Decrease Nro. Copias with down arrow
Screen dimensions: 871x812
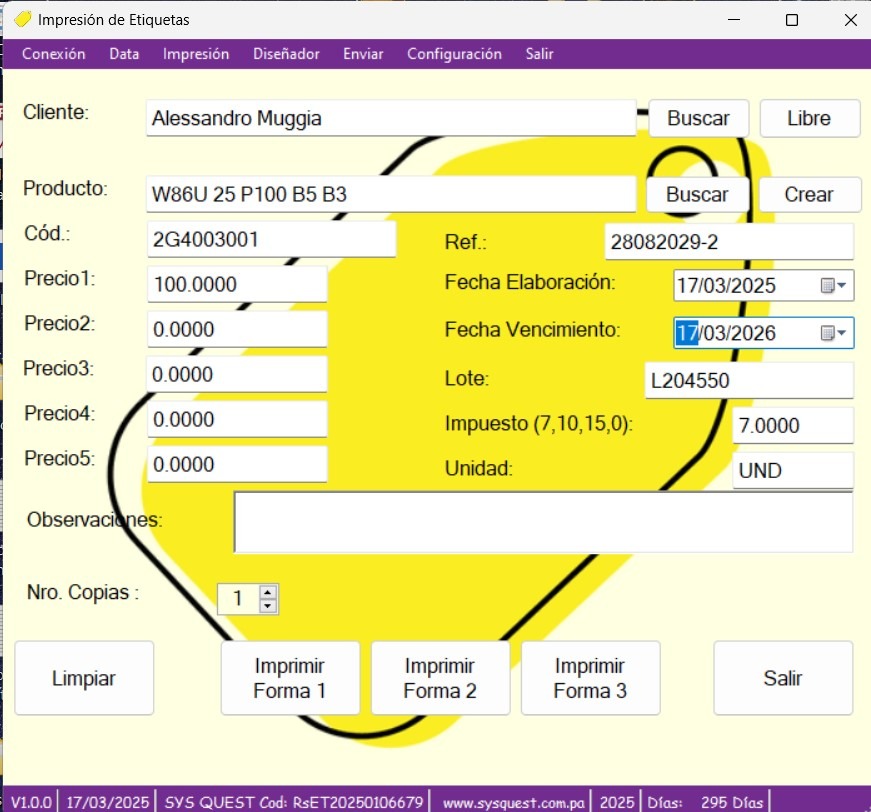(267, 605)
